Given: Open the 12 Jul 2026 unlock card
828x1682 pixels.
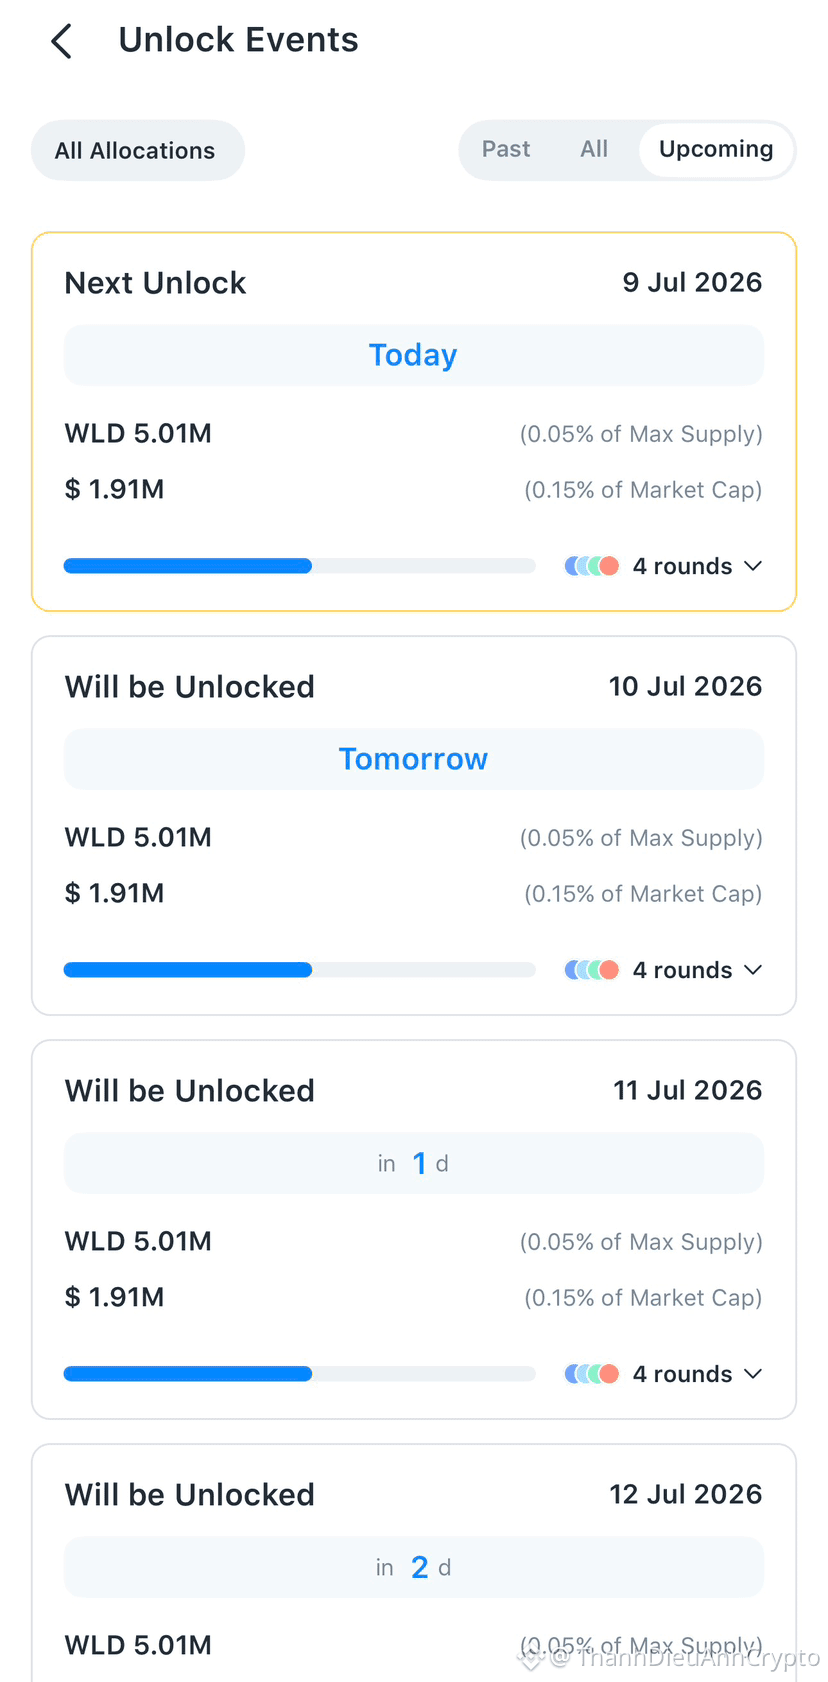Looking at the screenshot, I should pos(414,1563).
